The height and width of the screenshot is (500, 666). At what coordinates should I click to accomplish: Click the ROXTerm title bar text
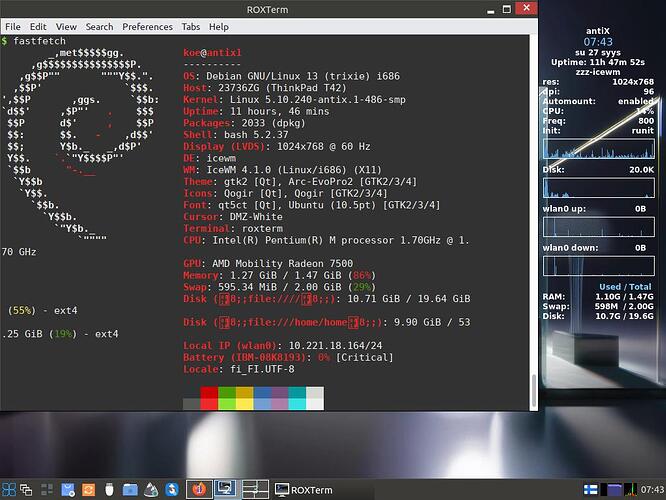pos(268,9)
